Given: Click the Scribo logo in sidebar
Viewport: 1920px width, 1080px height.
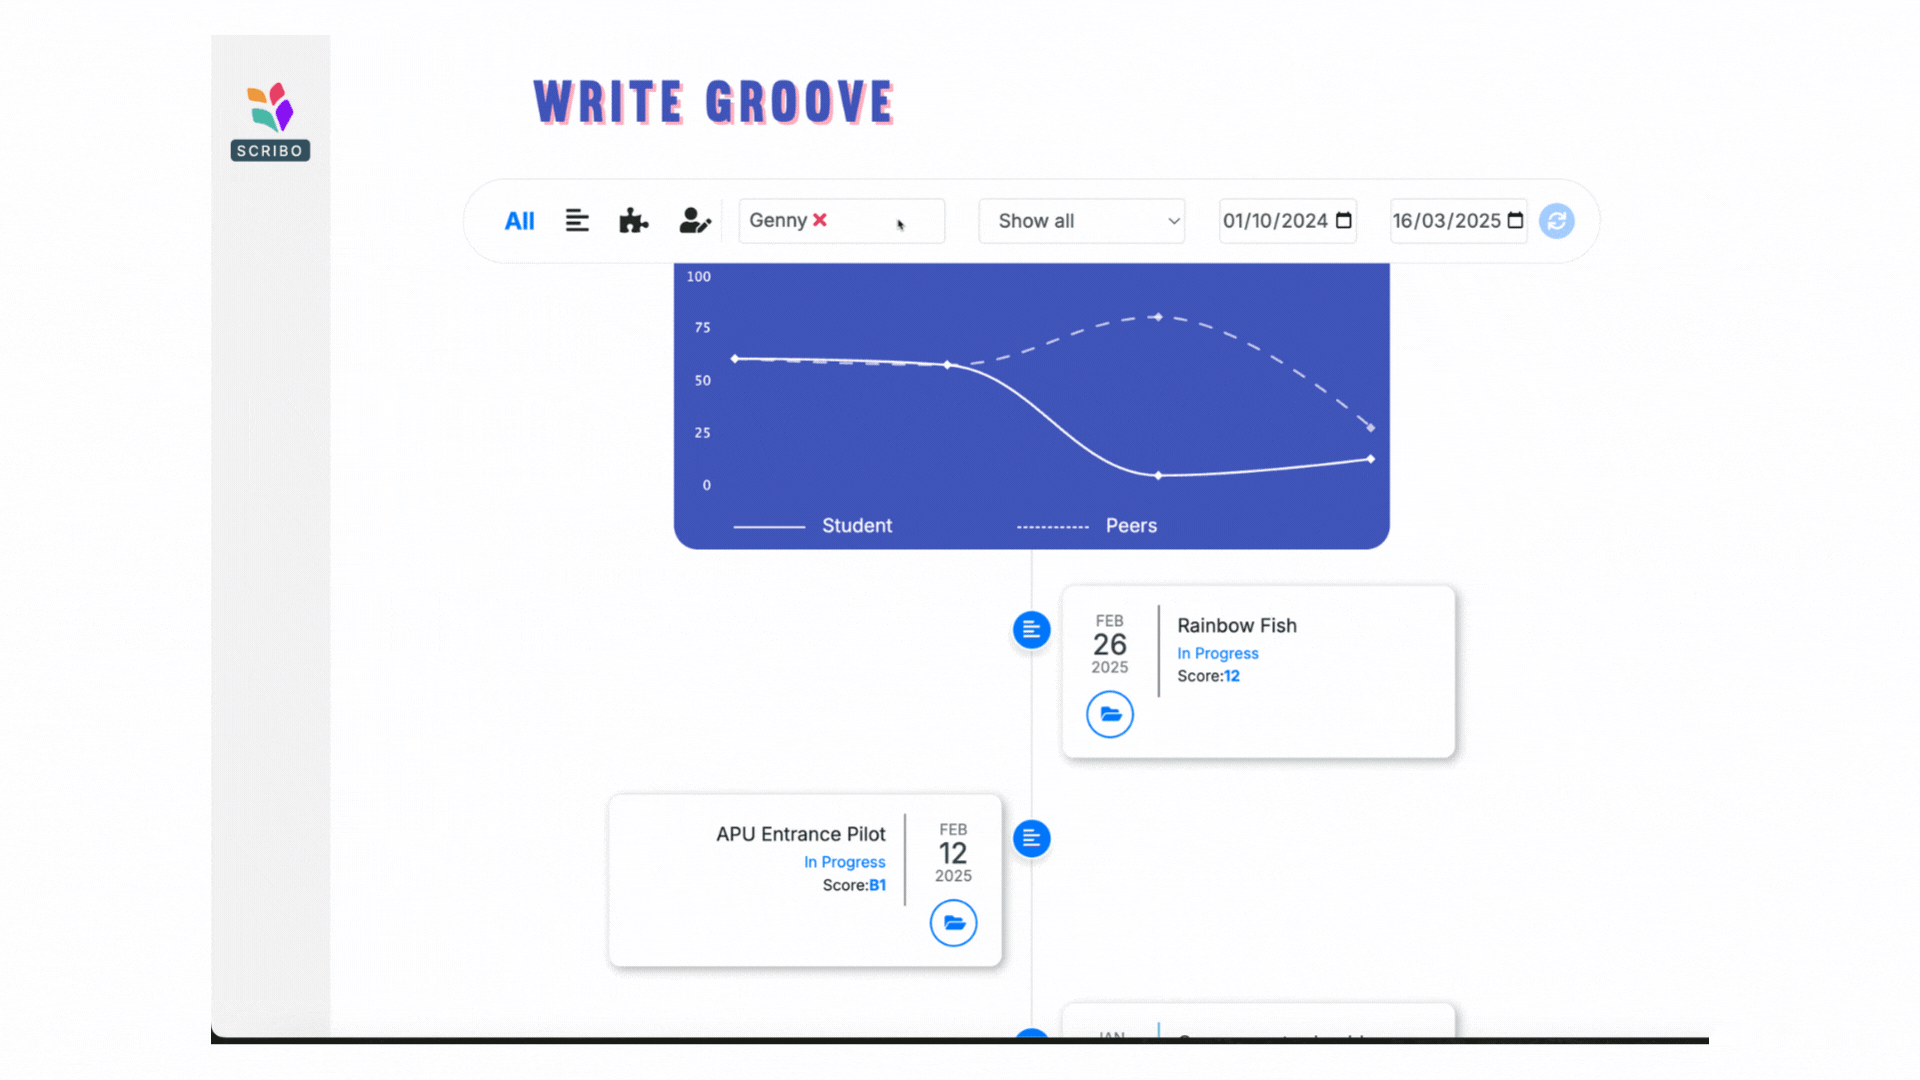Looking at the screenshot, I should click(x=270, y=121).
